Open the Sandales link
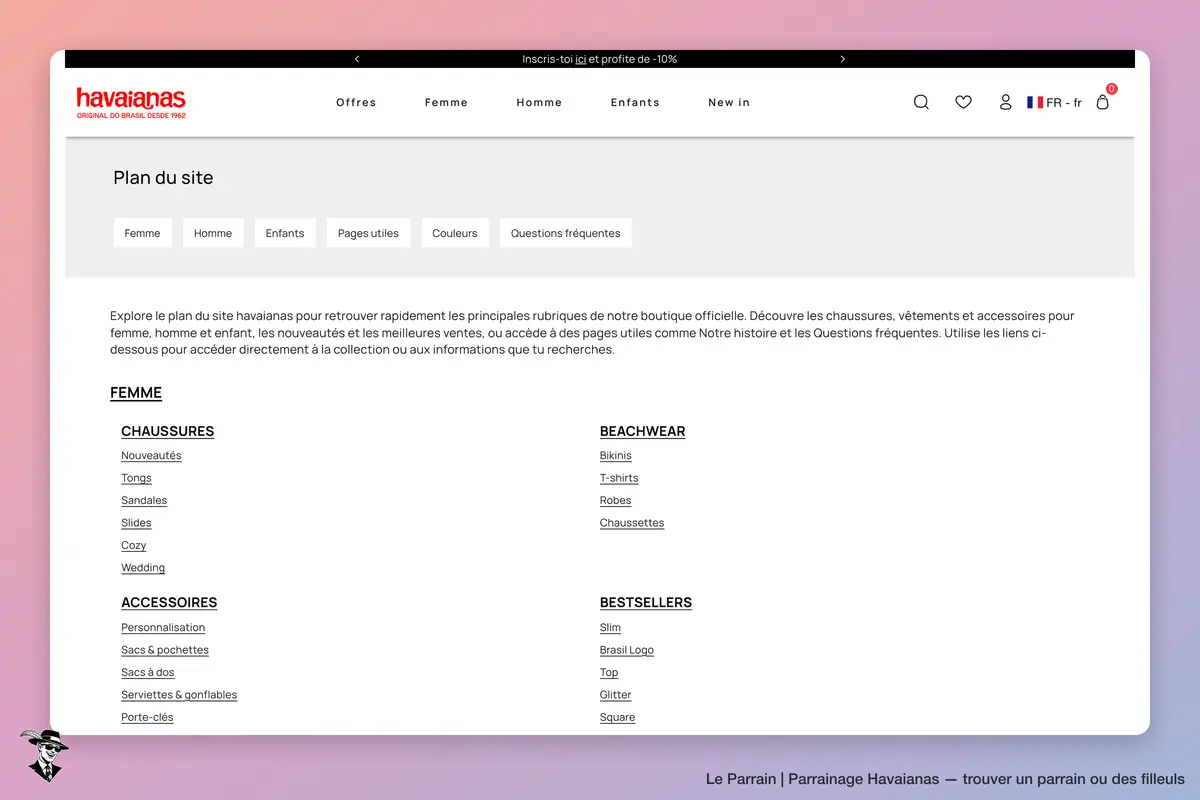Screen dimensions: 1200x800 tap(144, 501)
